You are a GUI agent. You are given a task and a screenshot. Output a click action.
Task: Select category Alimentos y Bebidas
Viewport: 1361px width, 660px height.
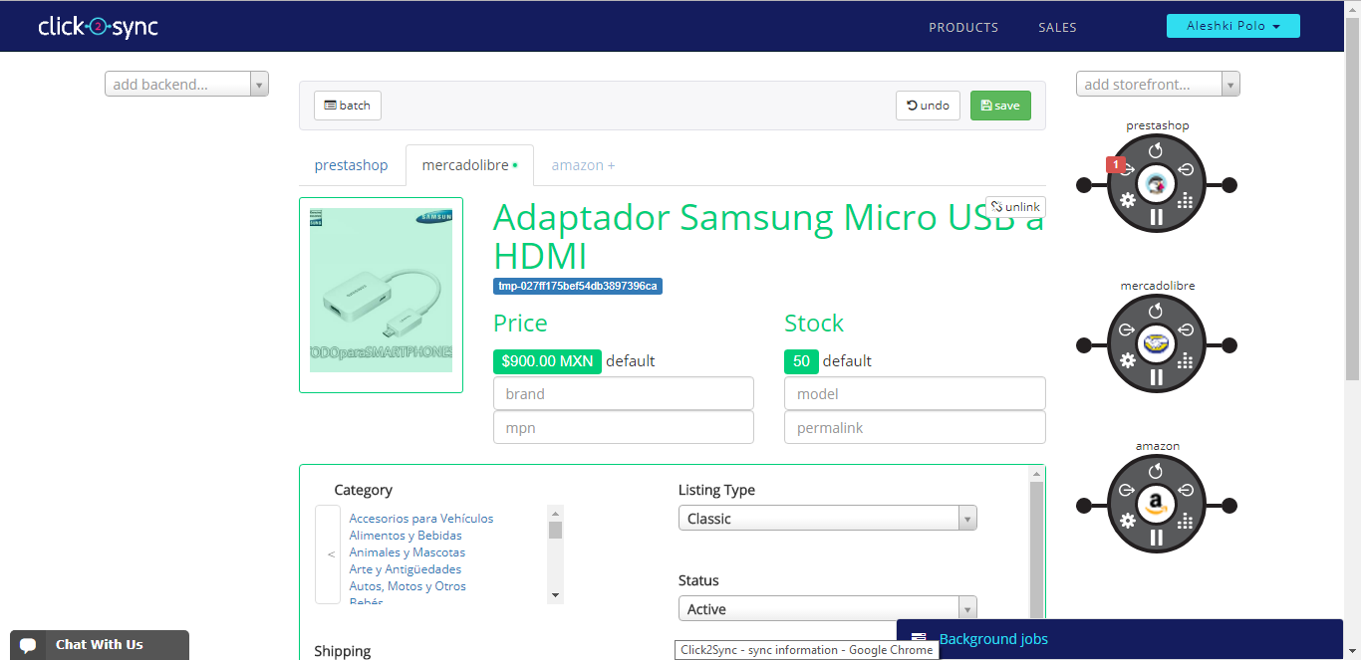[x=405, y=535]
